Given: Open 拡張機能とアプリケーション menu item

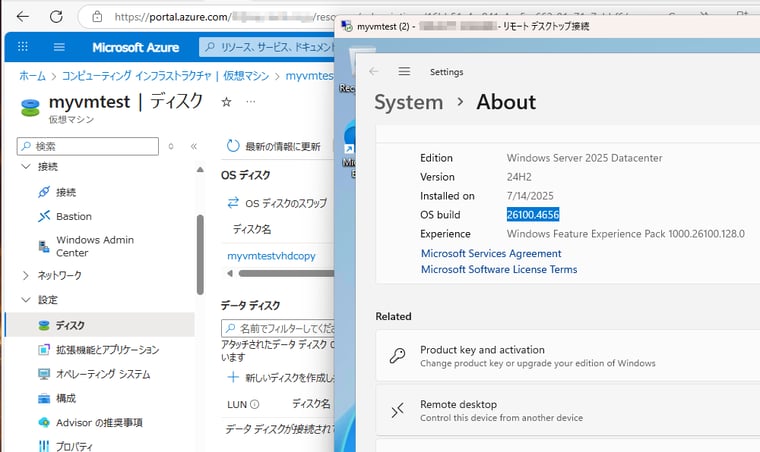Looking at the screenshot, I should (107, 349).
